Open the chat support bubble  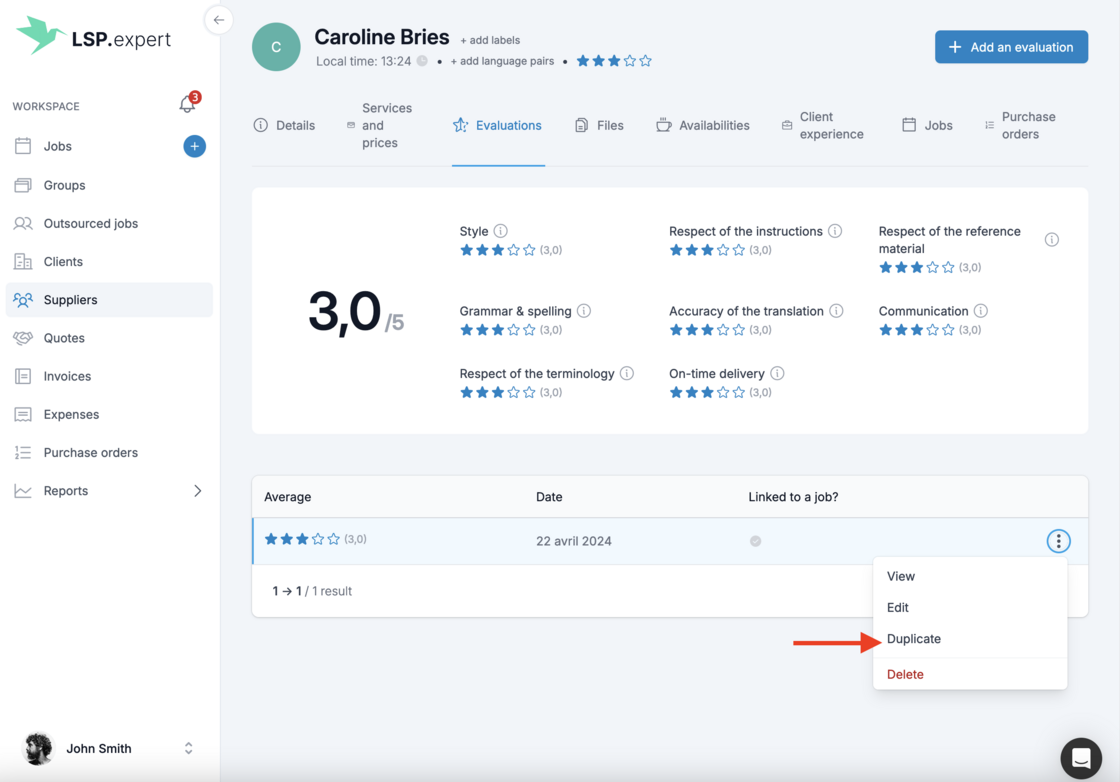(x=1081, y=757)
